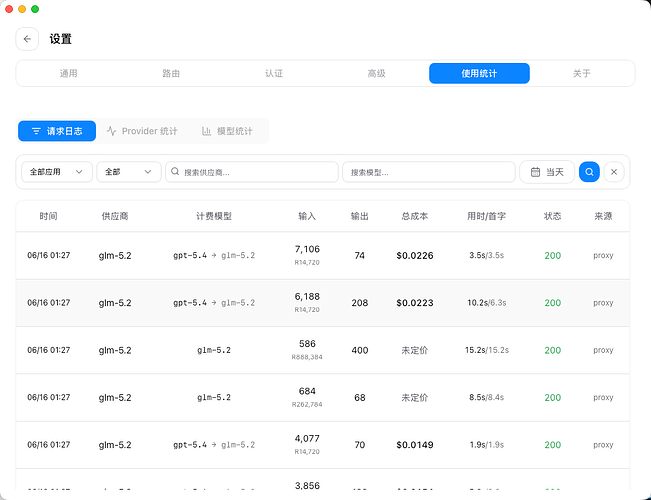Click the magnifier icon in supplier search
Screen dimensions: 651x500
[175, 172]
